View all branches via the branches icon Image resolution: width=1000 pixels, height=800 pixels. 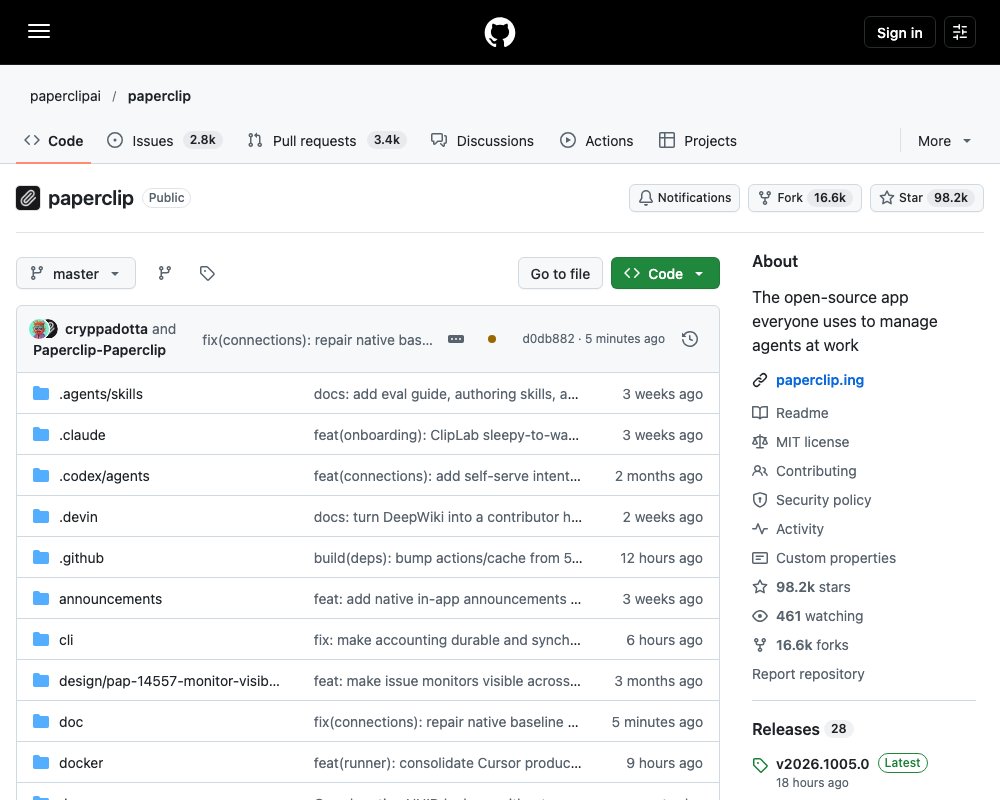[x=165, y=273]
